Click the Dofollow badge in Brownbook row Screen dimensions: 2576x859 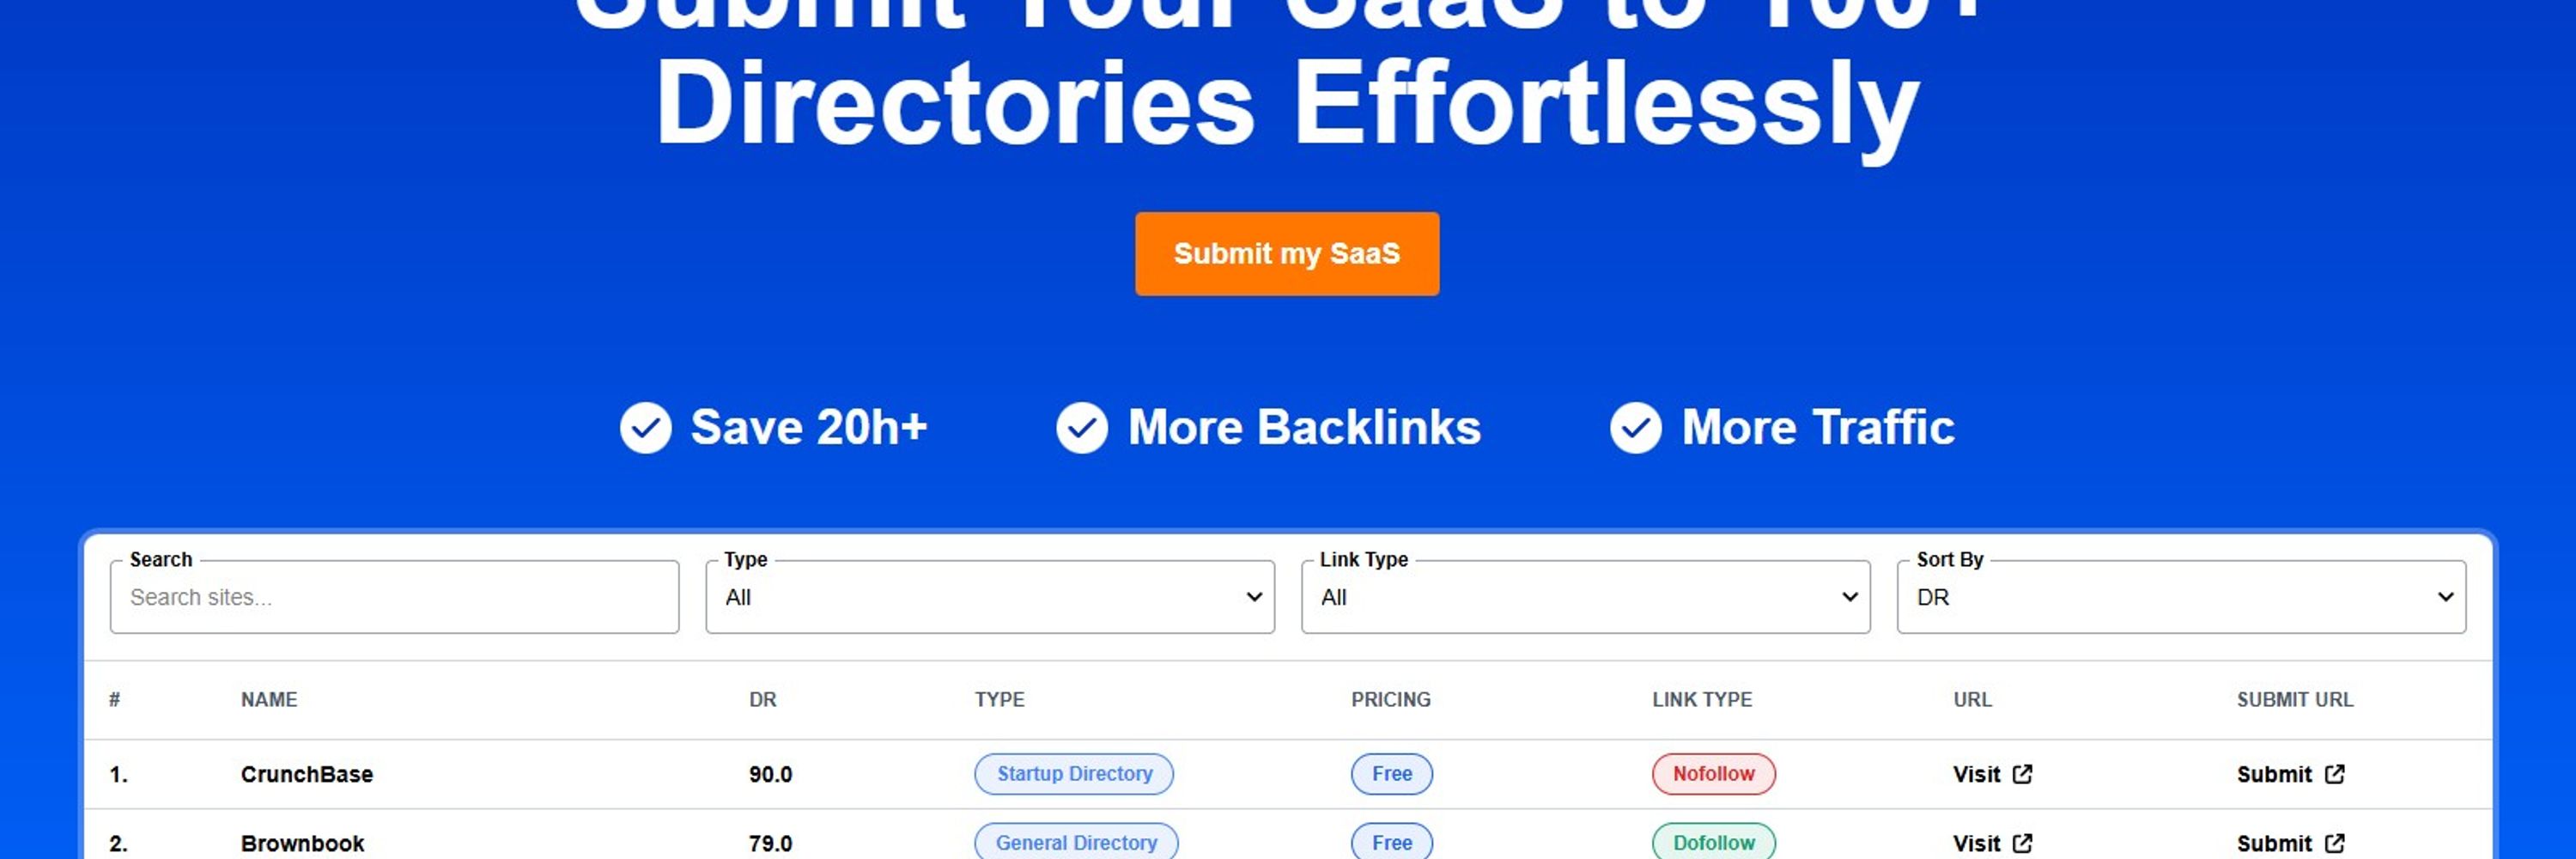[1713, 843]
